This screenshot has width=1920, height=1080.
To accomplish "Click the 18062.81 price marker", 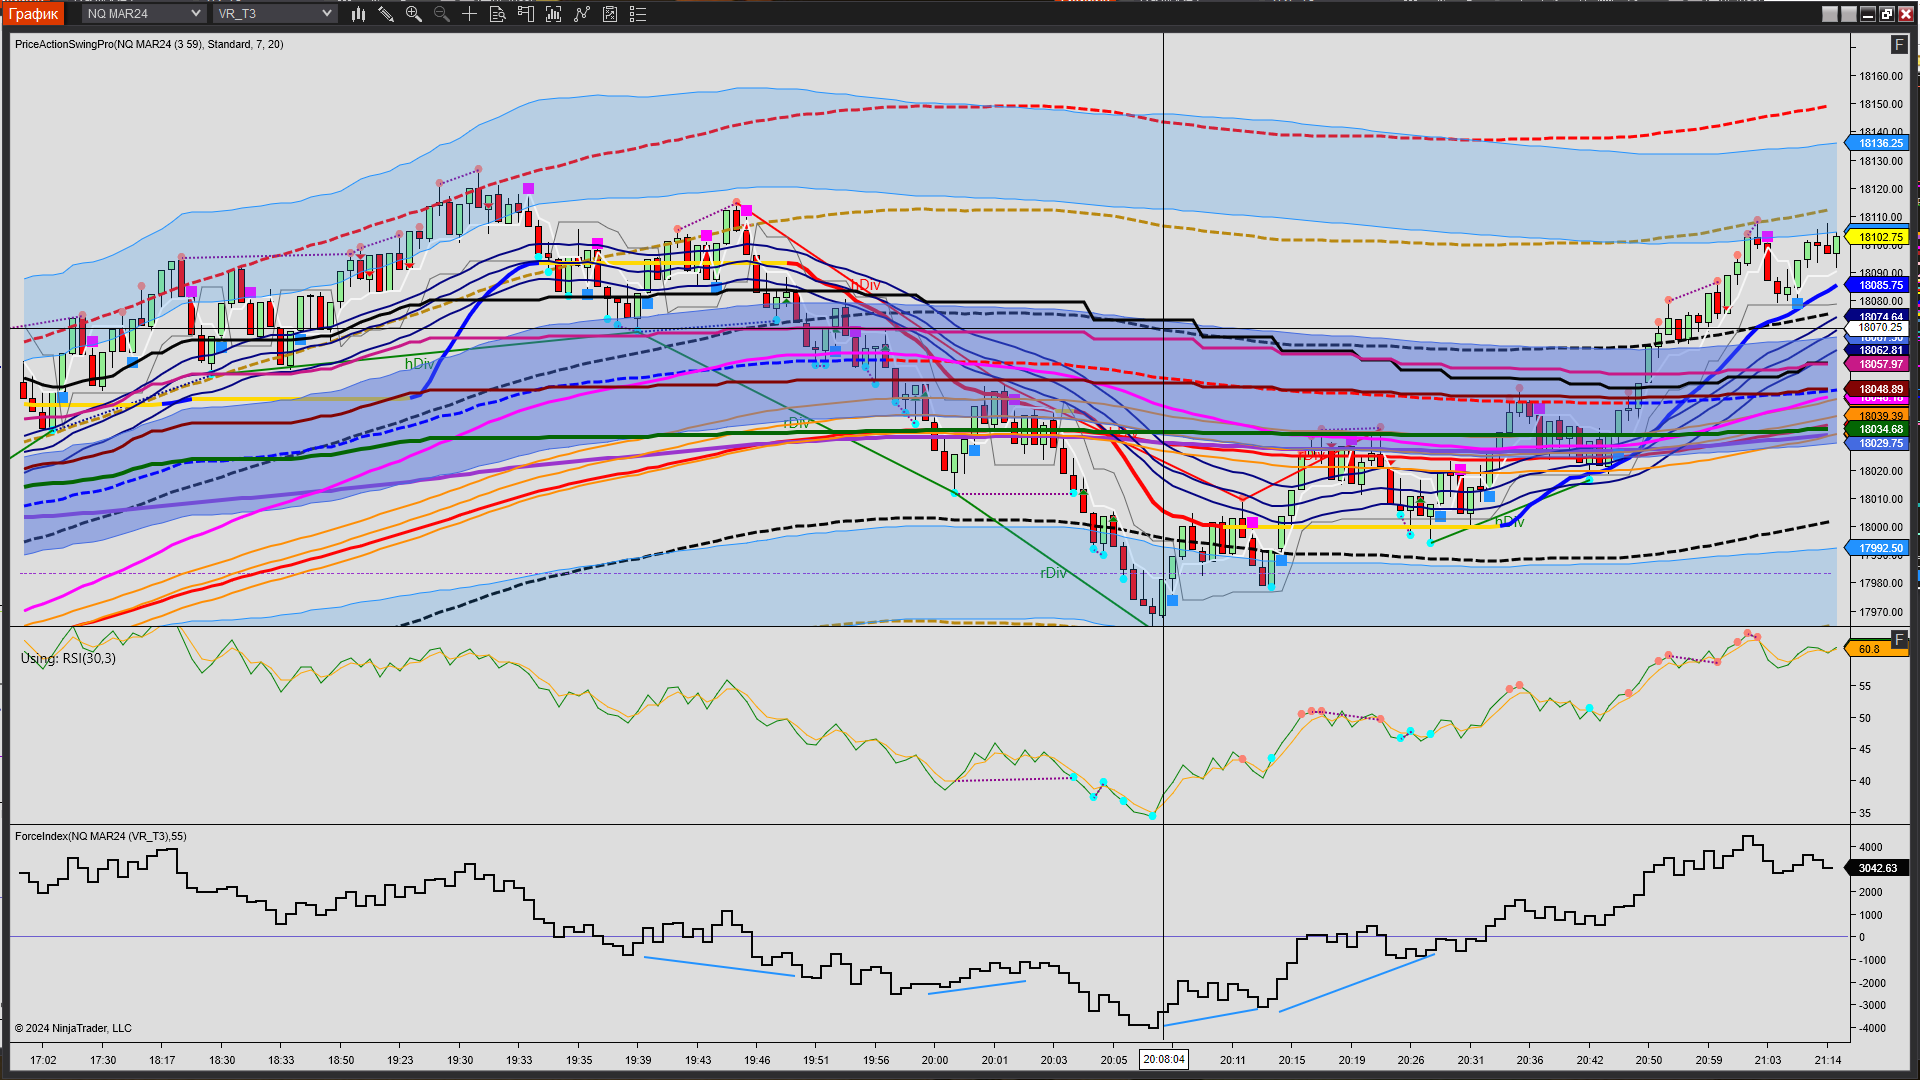I will point(1879,351).
